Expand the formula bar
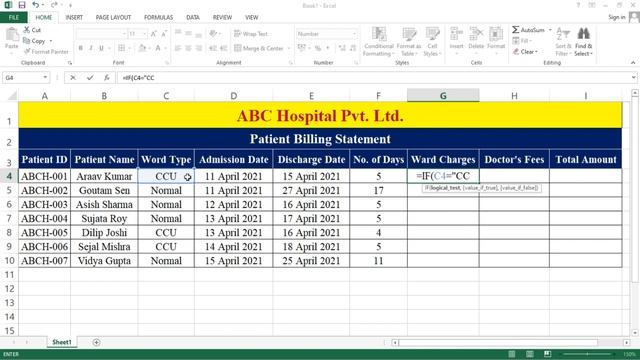 633,78
